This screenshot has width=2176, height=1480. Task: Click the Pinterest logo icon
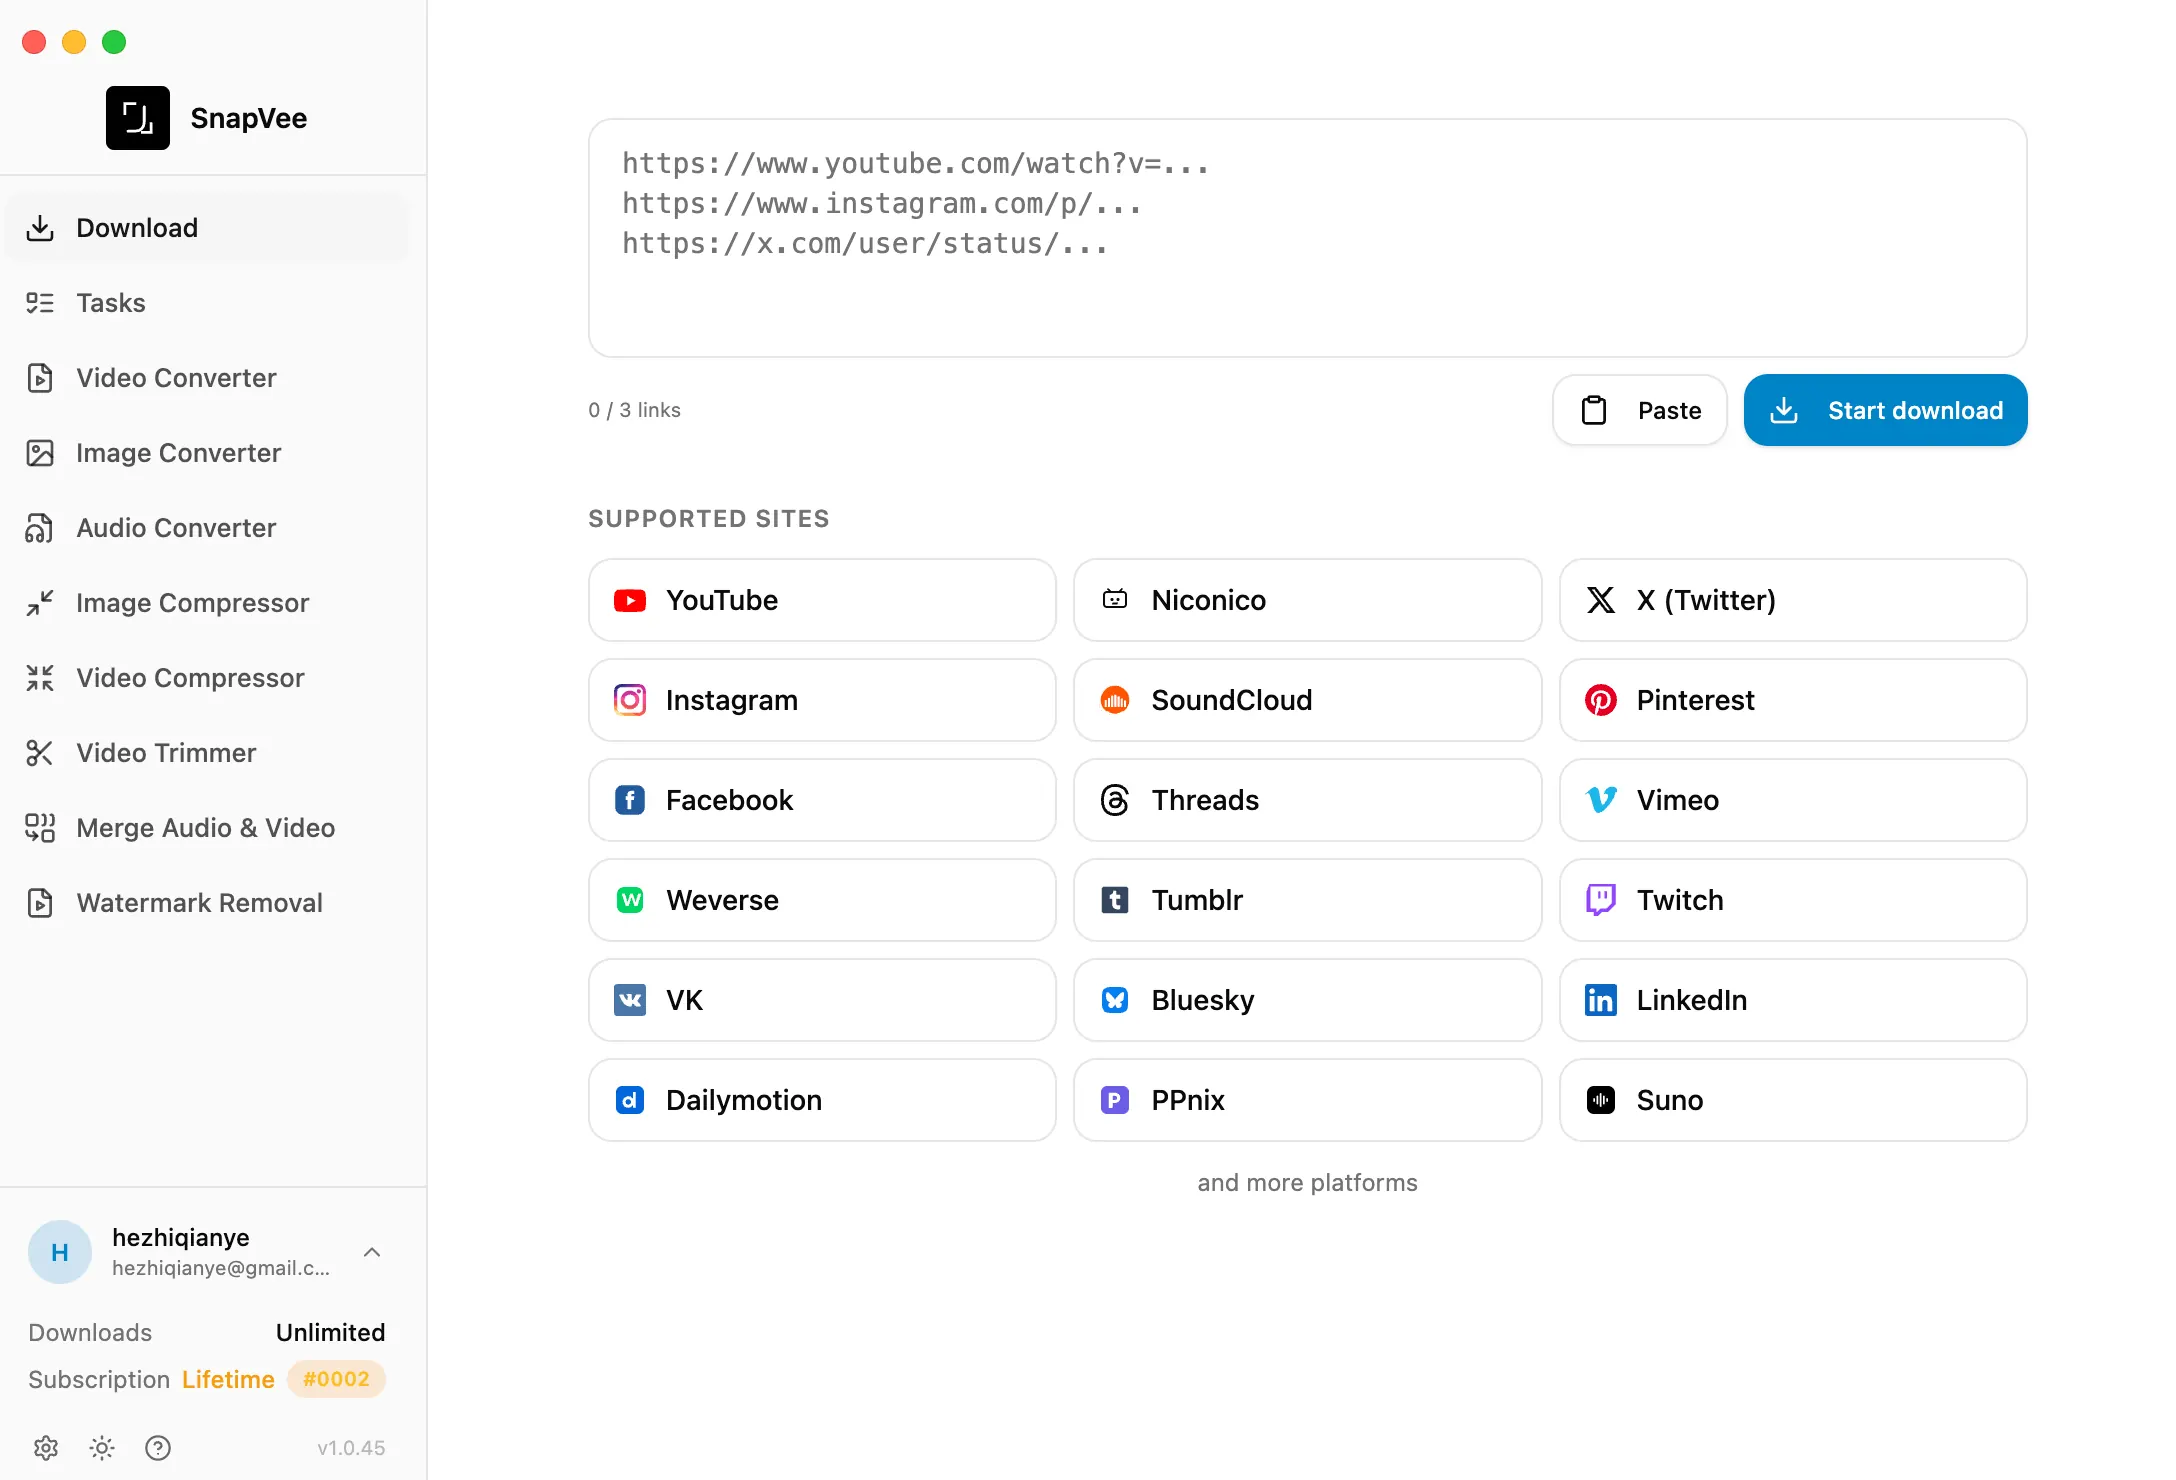(1601, 700)
